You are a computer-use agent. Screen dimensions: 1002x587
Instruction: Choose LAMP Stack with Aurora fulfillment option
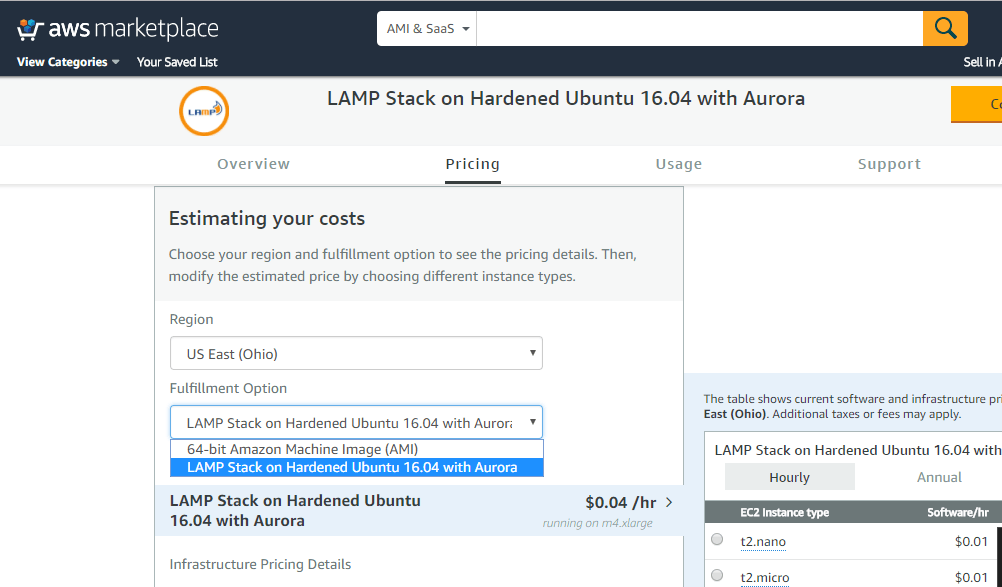(x=352, y=467)
